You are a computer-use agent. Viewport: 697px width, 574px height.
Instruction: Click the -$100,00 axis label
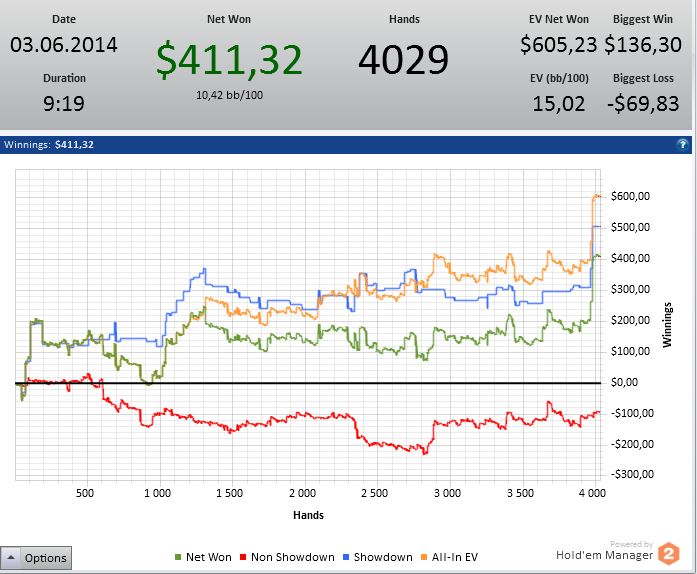632,413
